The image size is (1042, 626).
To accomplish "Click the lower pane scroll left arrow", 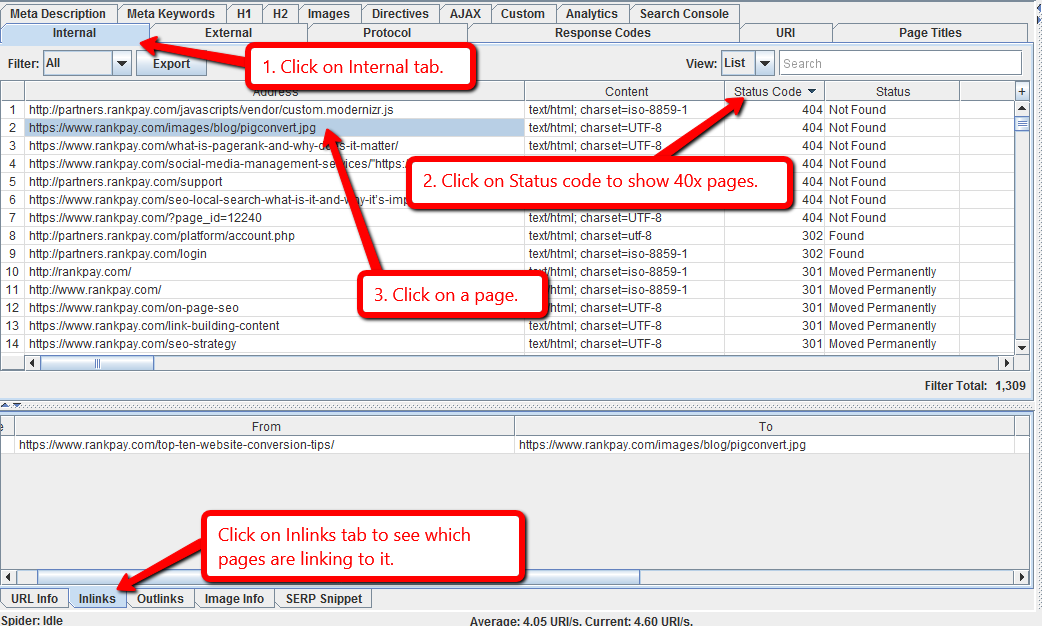I will [9, 577].
